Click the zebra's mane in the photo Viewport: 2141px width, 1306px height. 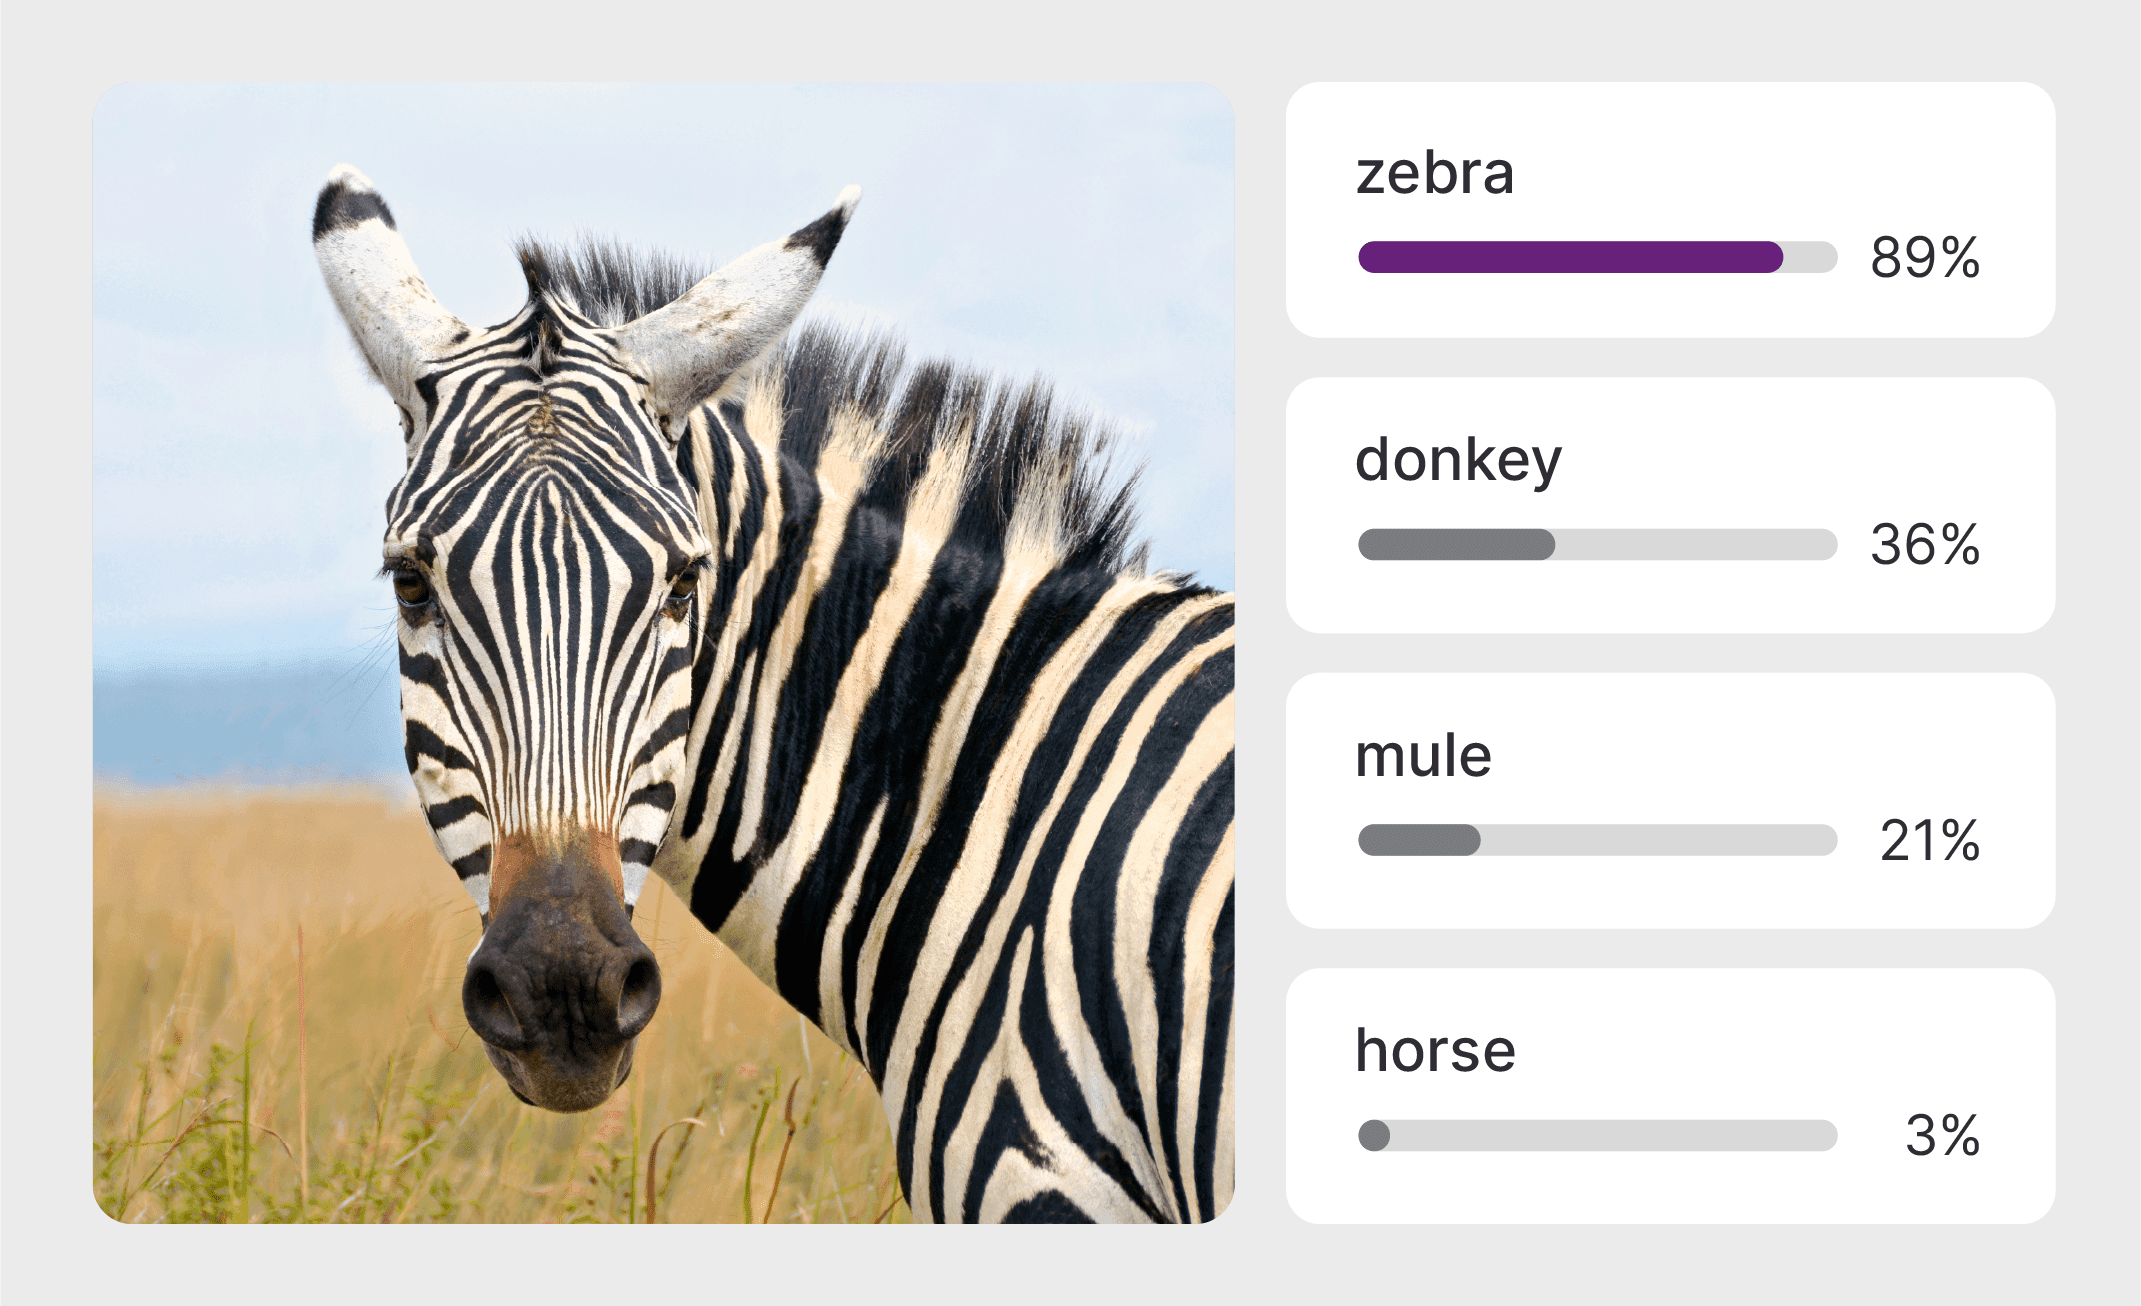(x=960, y=420)
